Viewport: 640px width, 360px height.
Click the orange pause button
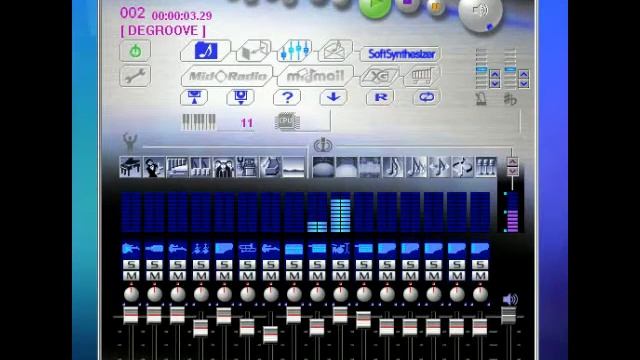[435, 7]
